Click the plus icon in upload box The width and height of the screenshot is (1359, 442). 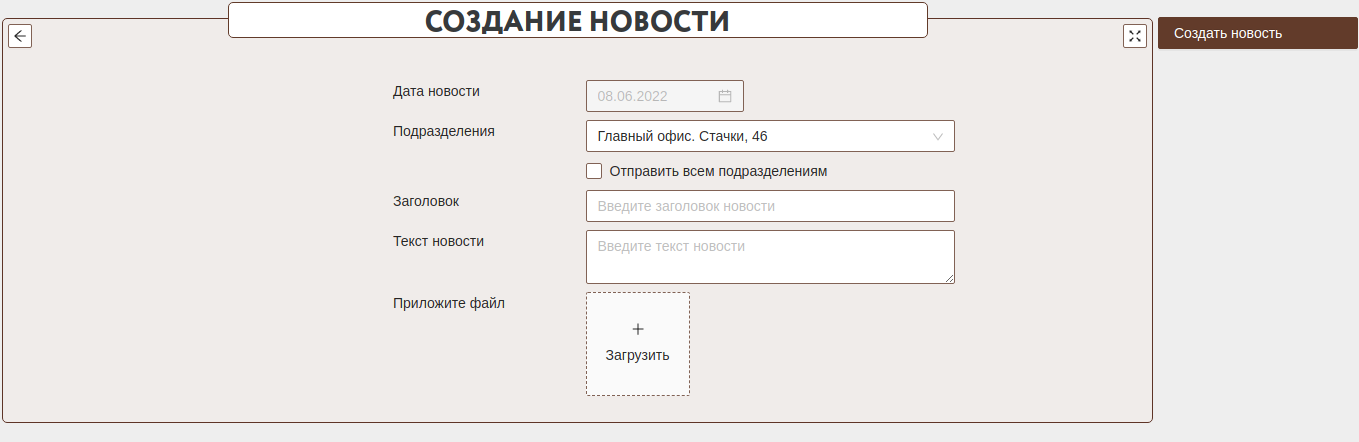tap(638, 329)
